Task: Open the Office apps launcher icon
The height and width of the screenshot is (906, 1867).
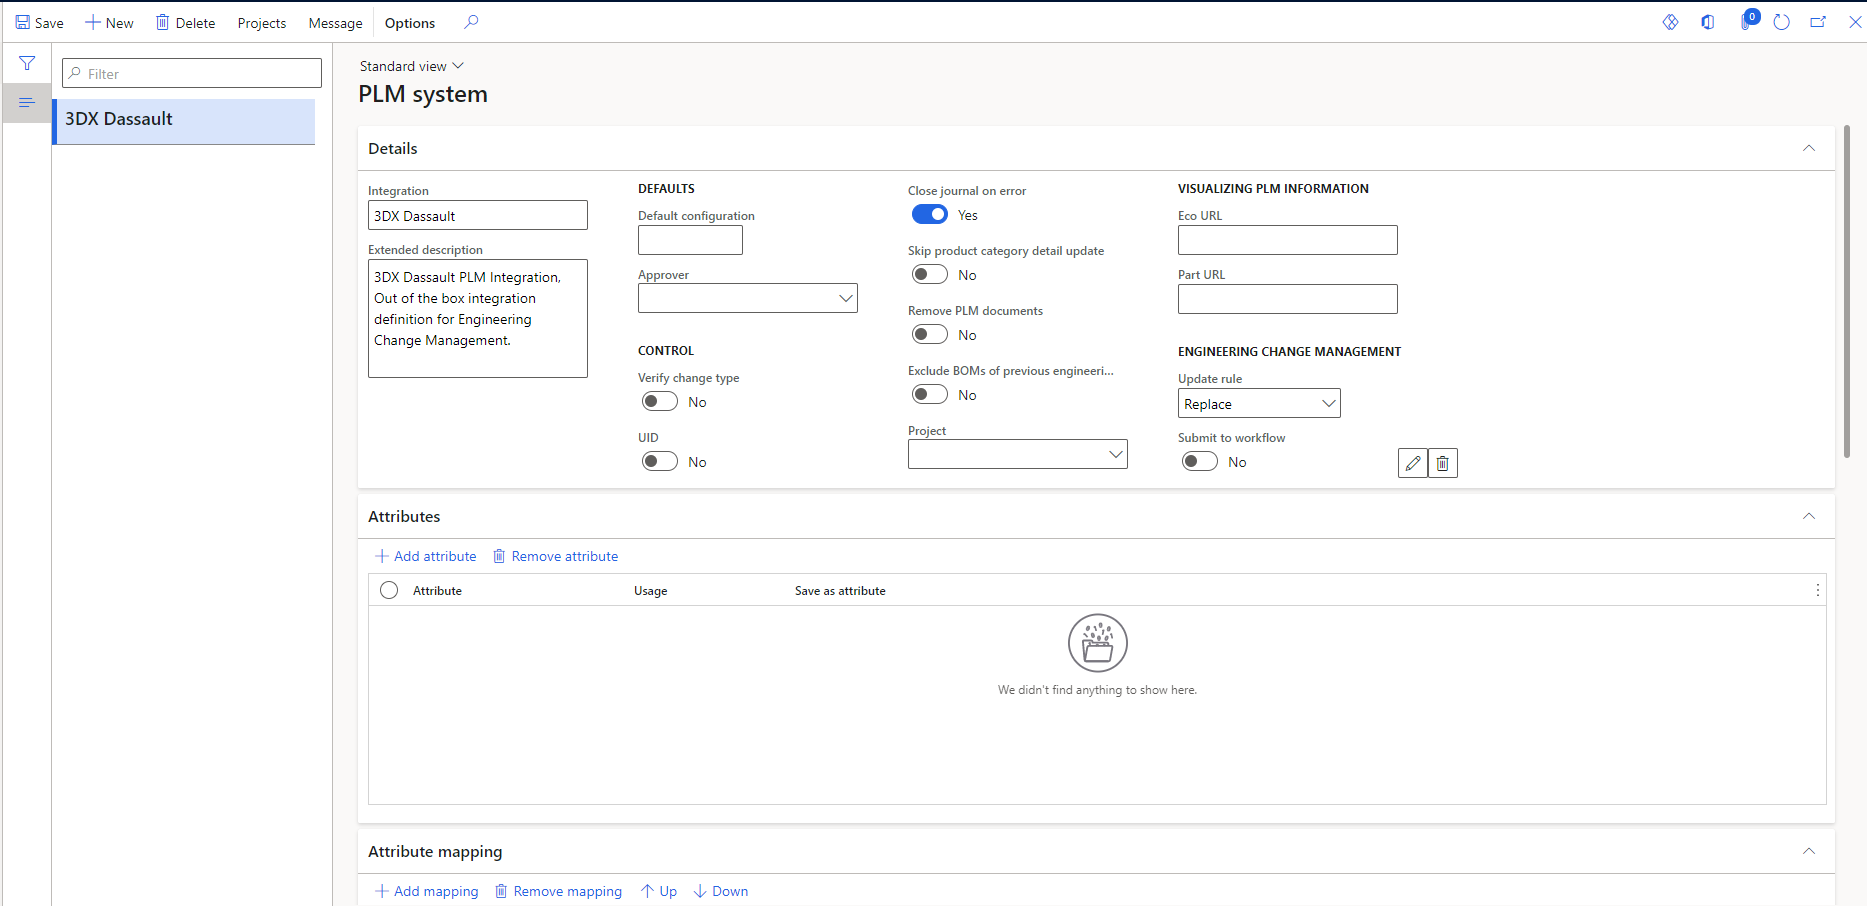Action: click(x=1708, y=22)
